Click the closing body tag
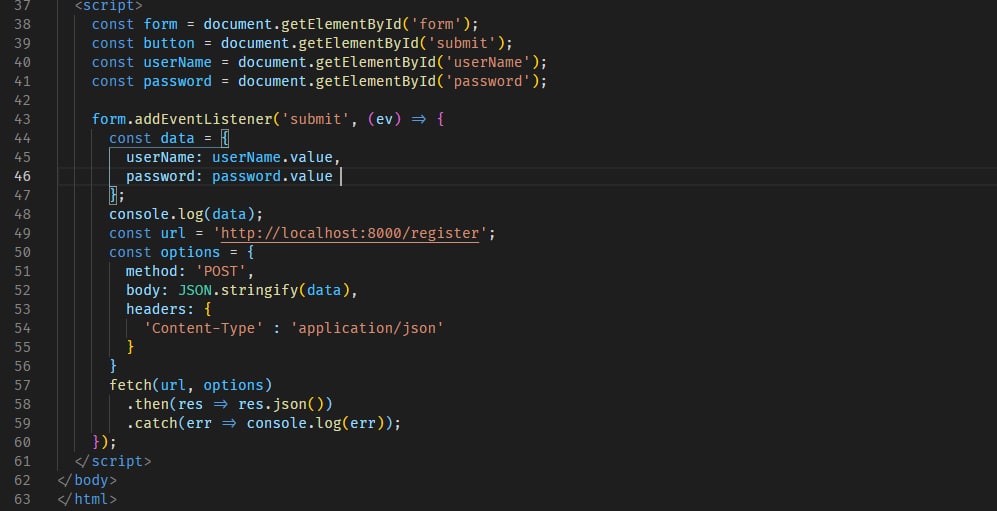Image resolution: width=997 pixels, height=511 pixels. pos(87,480)
